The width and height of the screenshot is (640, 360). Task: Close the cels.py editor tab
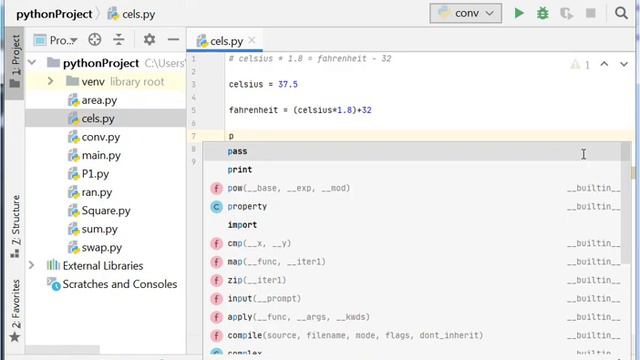(x=252, y=40)
